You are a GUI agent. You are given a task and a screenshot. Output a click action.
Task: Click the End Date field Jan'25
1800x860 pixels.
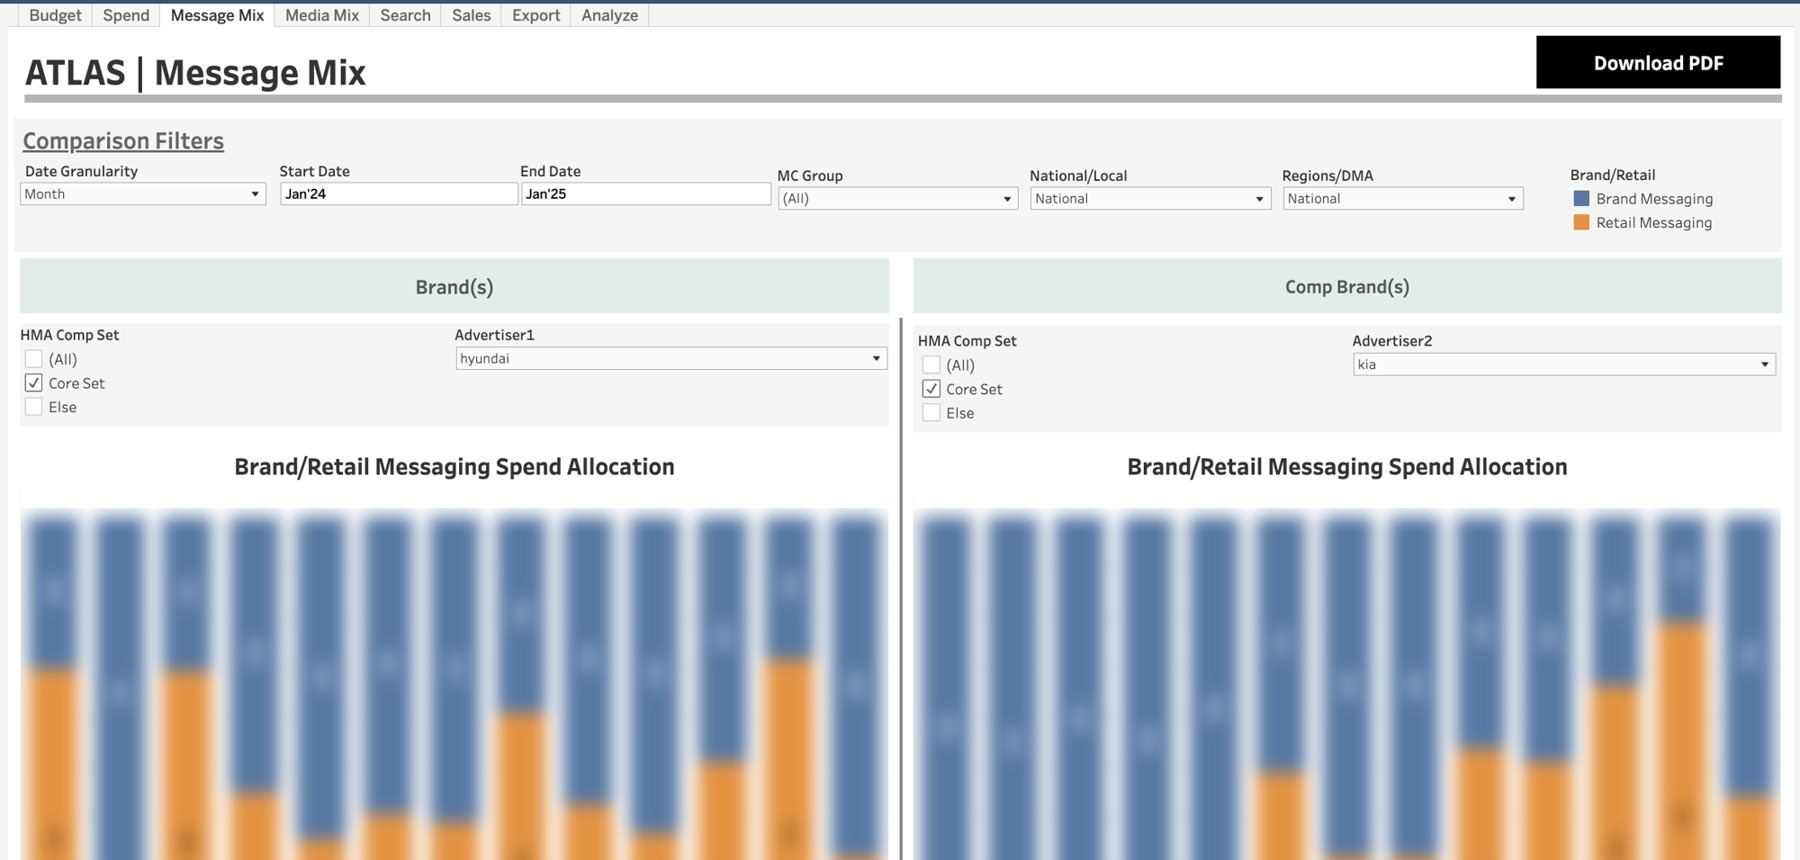pyautogui.click(x=645, y=194)
